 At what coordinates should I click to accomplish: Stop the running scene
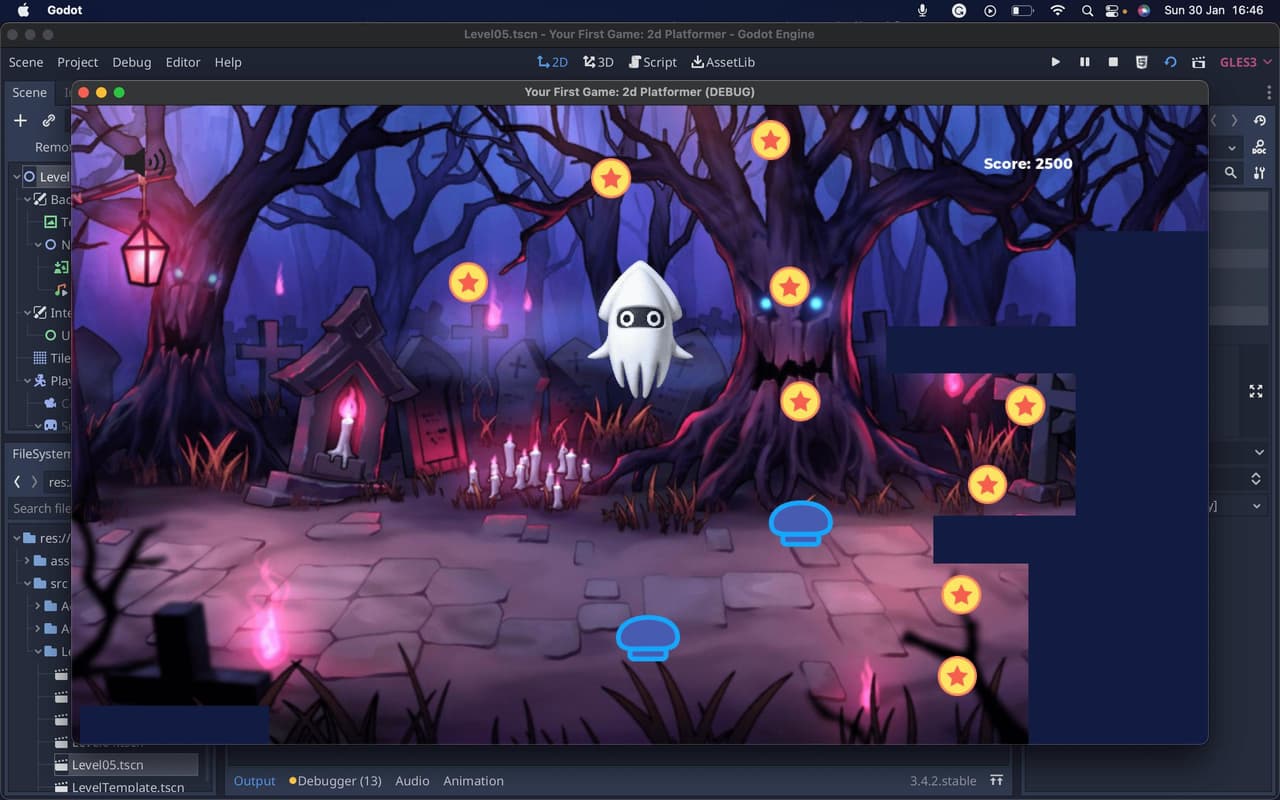pyautogui.click(x=1113, y=62)
